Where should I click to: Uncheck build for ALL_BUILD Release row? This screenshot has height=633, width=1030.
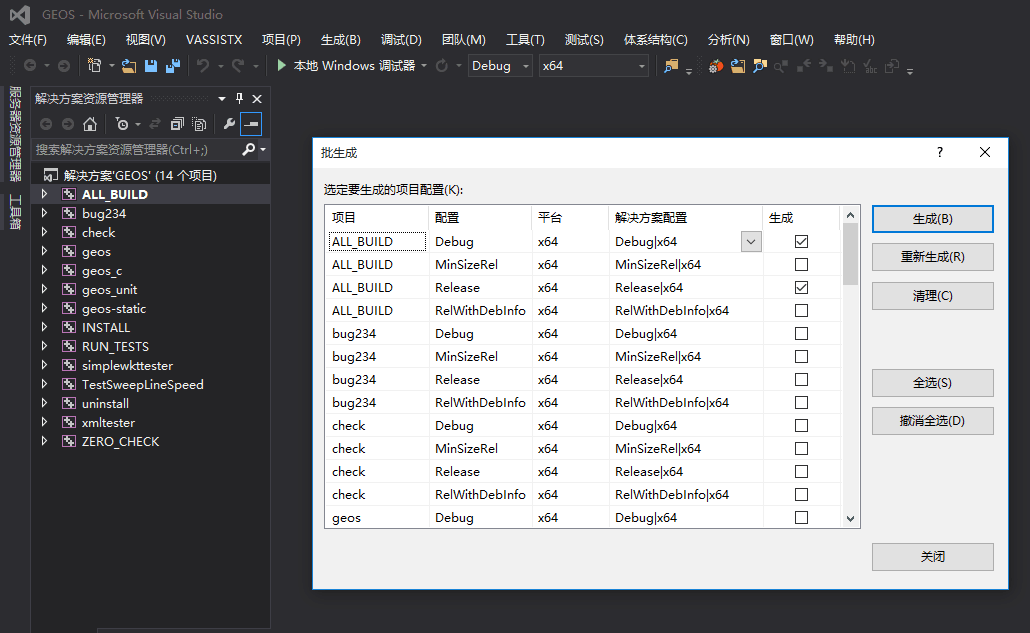tap(801, 288)
